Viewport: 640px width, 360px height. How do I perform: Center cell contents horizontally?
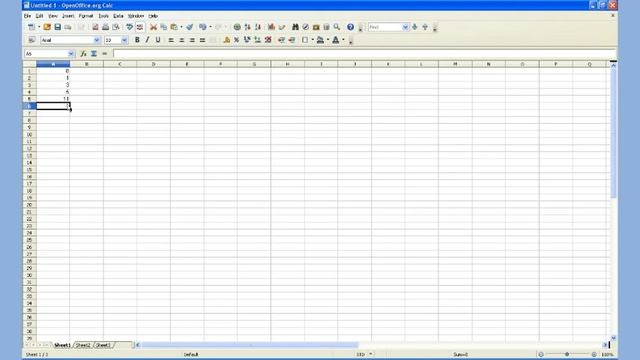(182, 40)
